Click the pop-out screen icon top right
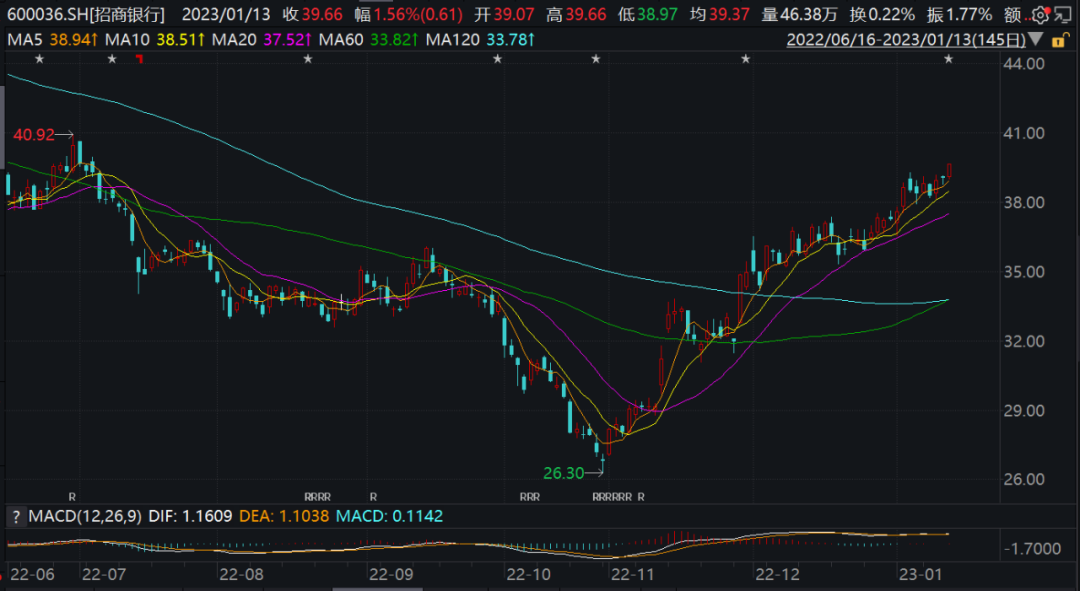1080x591 pixels. (x=1063, y=15)
